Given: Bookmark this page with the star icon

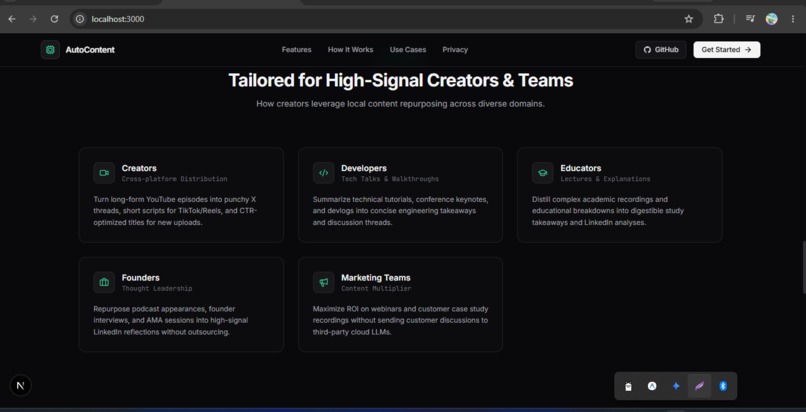Looking at the screenshot, I should tap(689, 19).
